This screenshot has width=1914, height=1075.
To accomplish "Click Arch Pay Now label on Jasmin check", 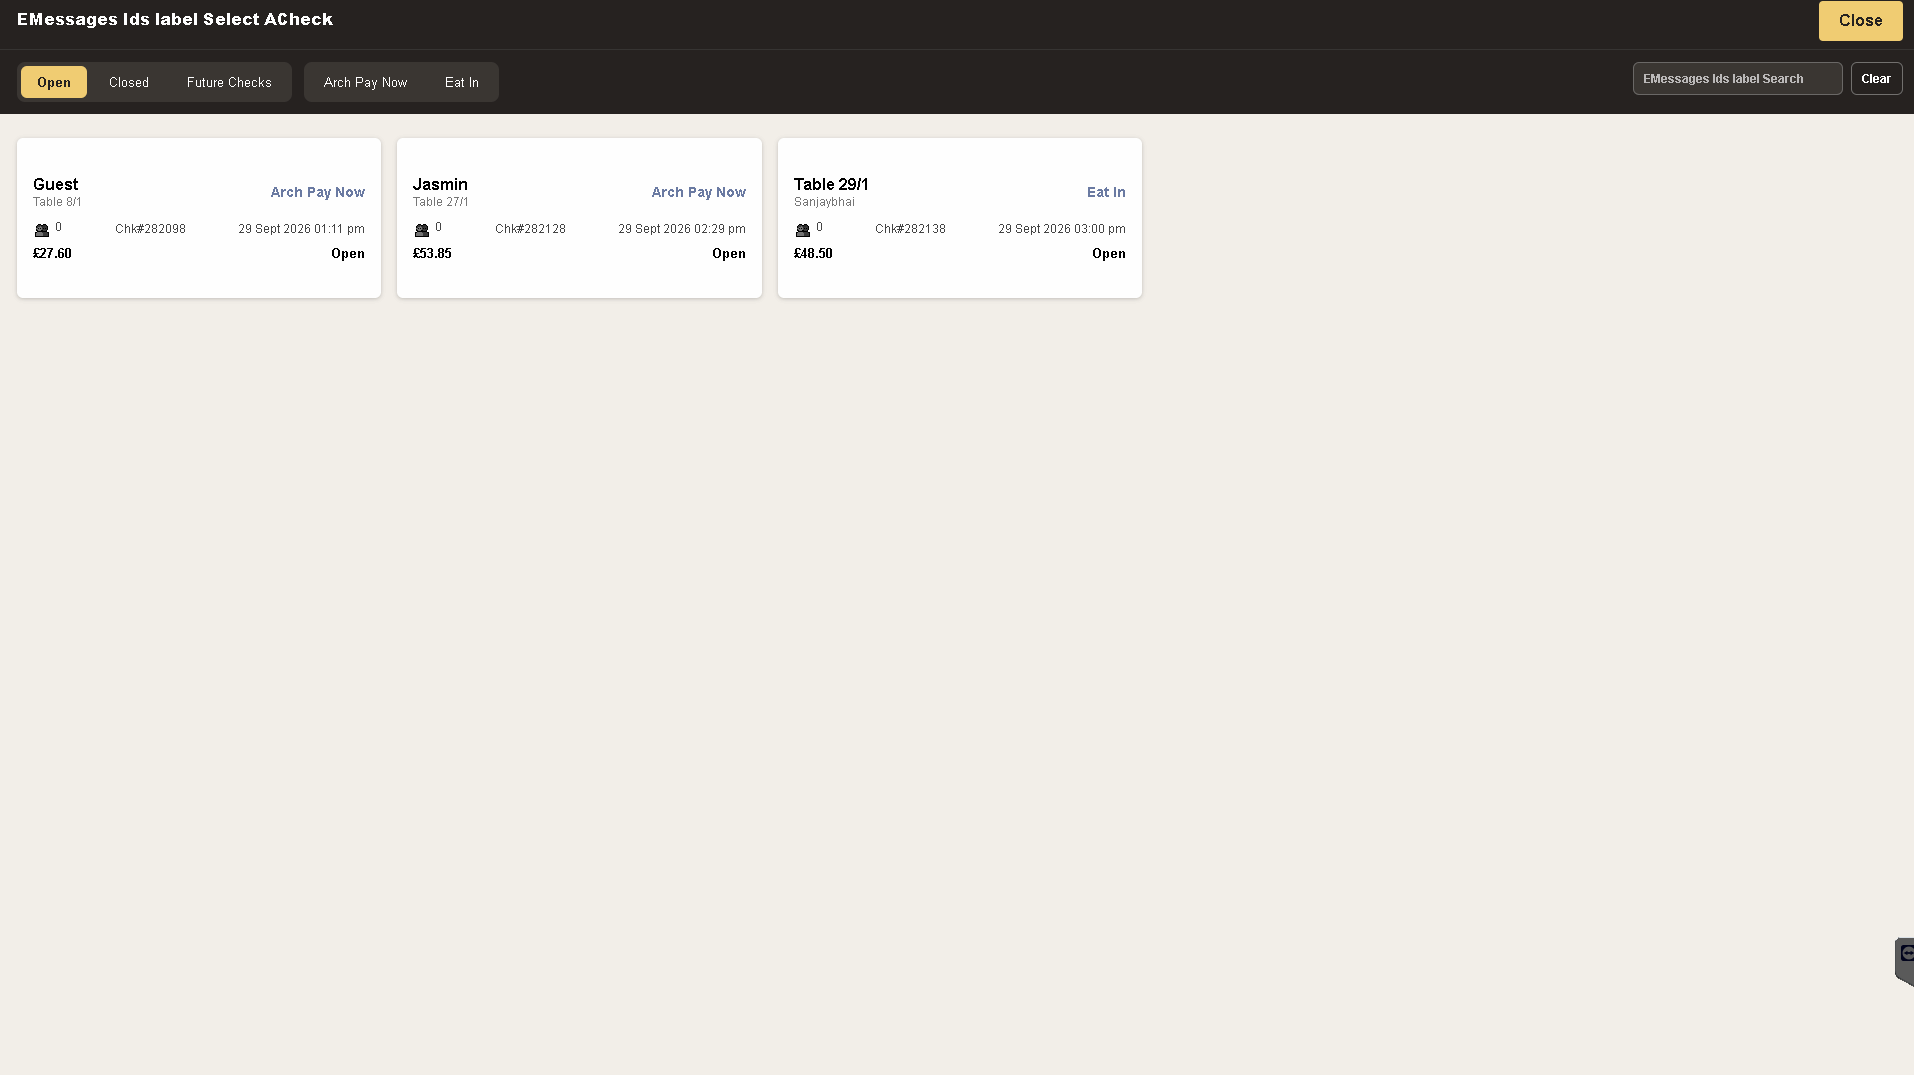I will 699,192.
